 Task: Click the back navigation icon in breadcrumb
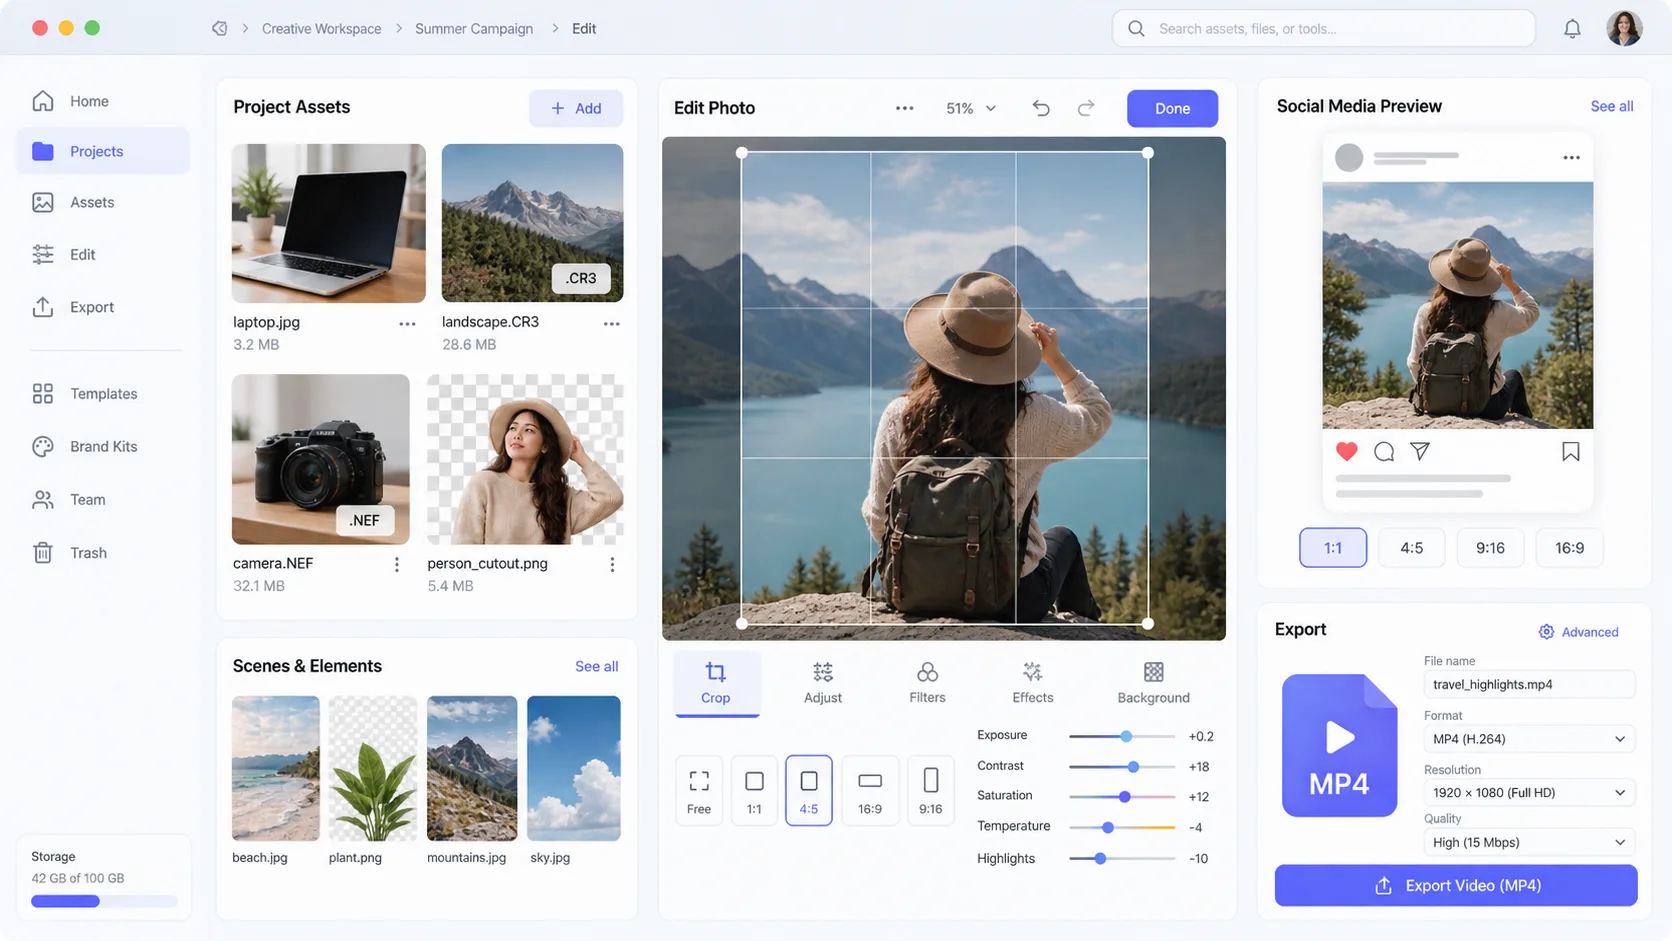click(219, 28)
